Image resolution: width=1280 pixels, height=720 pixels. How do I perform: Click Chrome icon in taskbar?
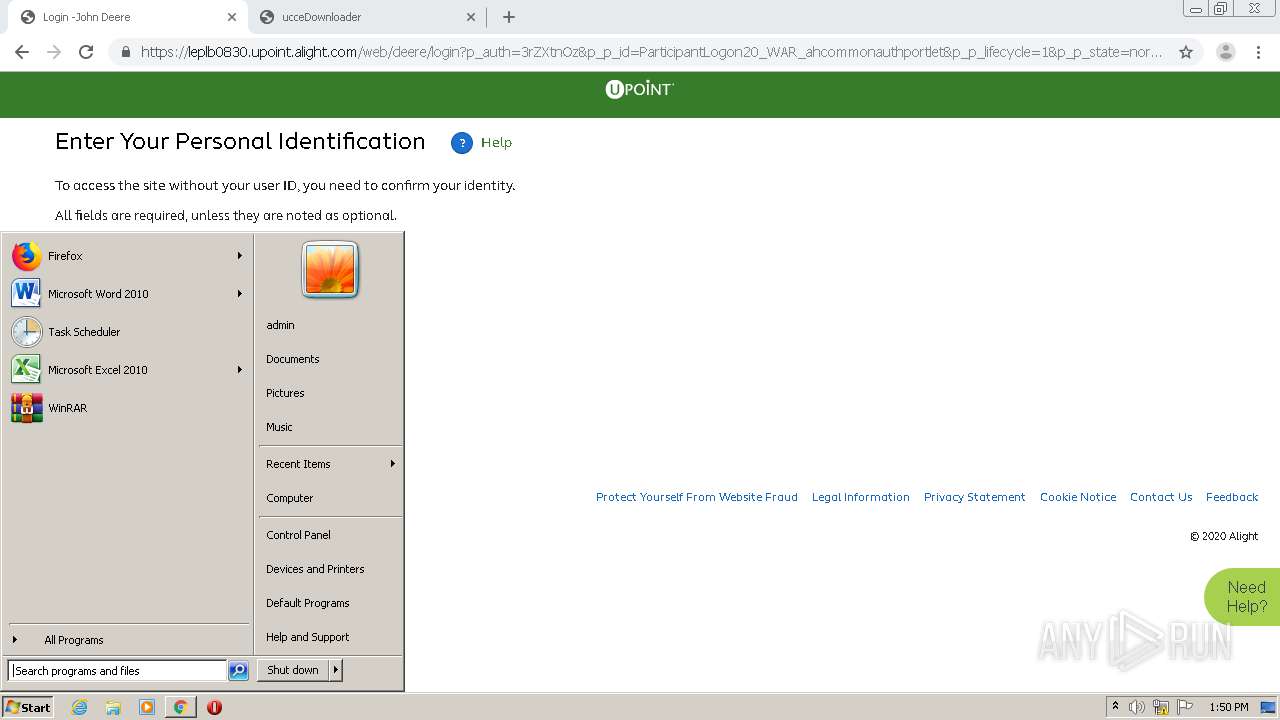pyautogui.click(x=180, y=707)
